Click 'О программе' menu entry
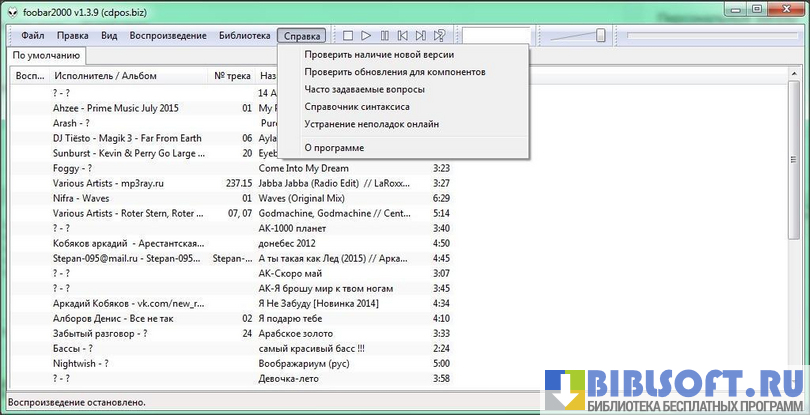 [334, 148]
